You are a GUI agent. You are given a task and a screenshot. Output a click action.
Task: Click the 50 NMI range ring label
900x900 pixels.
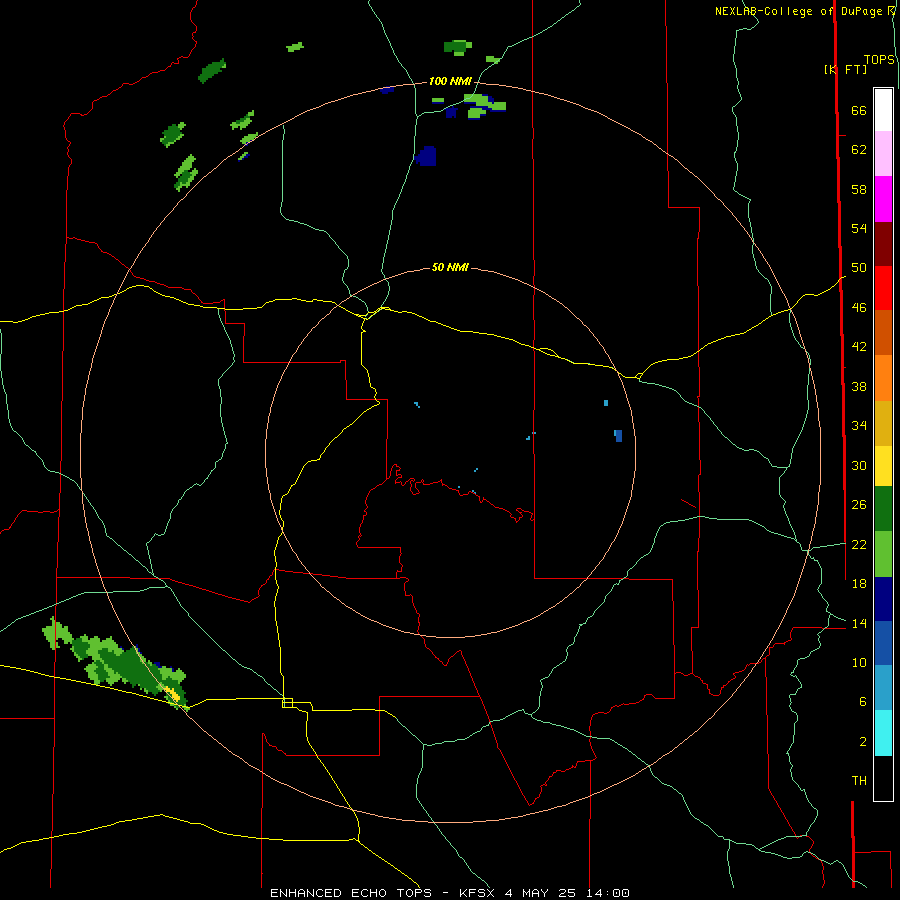pyautogui.click(x=450, y=267)
